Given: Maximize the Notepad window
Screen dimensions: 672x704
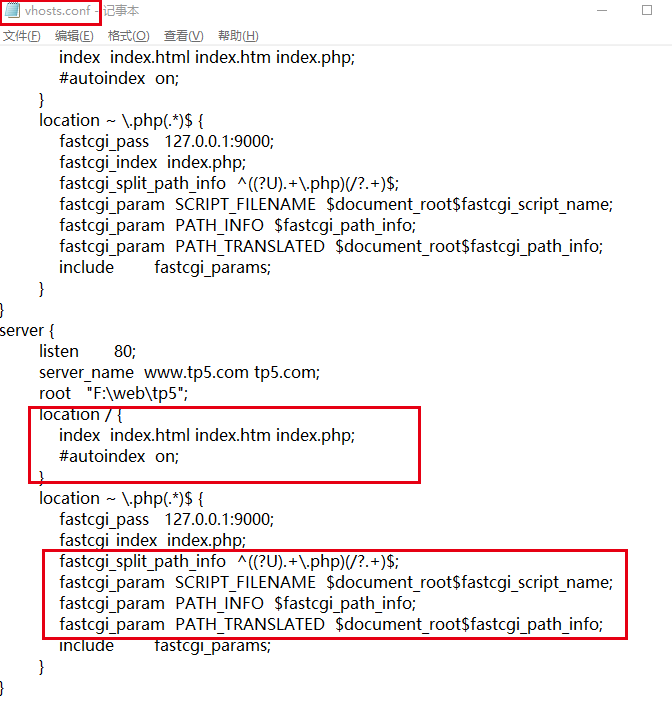Looking at the screenshot, I should (647, 10).
